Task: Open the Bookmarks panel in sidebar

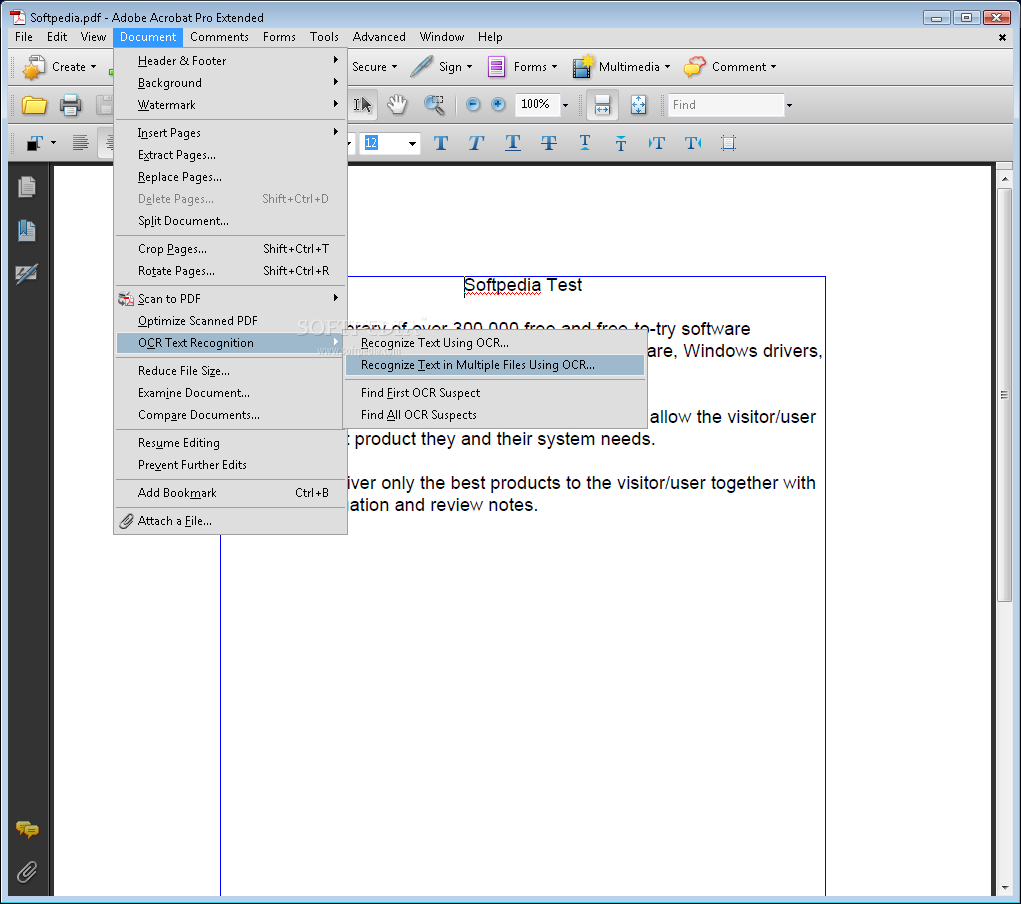Action: pos(27,230)
